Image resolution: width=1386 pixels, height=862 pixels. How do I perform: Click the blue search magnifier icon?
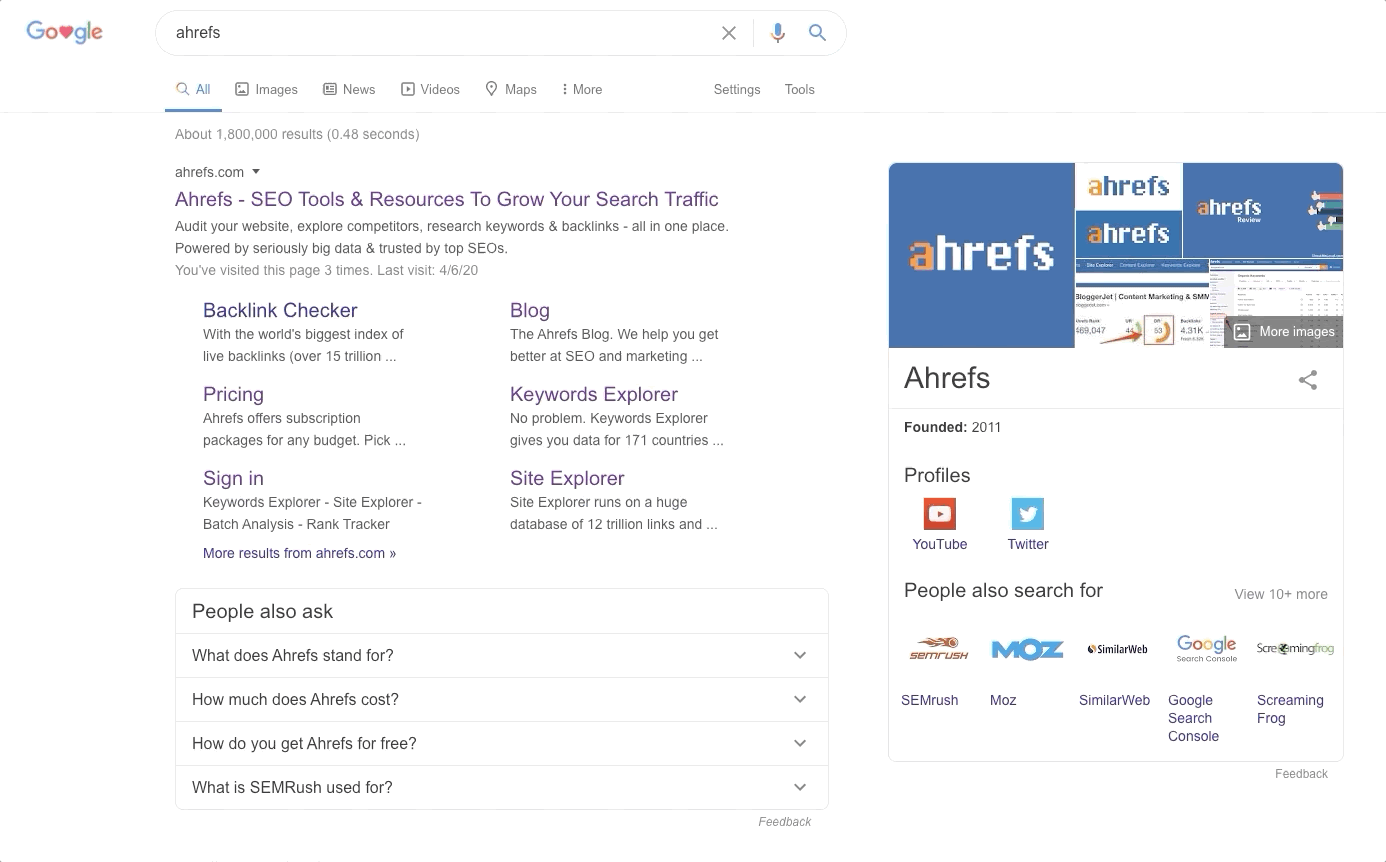point(817,33)
